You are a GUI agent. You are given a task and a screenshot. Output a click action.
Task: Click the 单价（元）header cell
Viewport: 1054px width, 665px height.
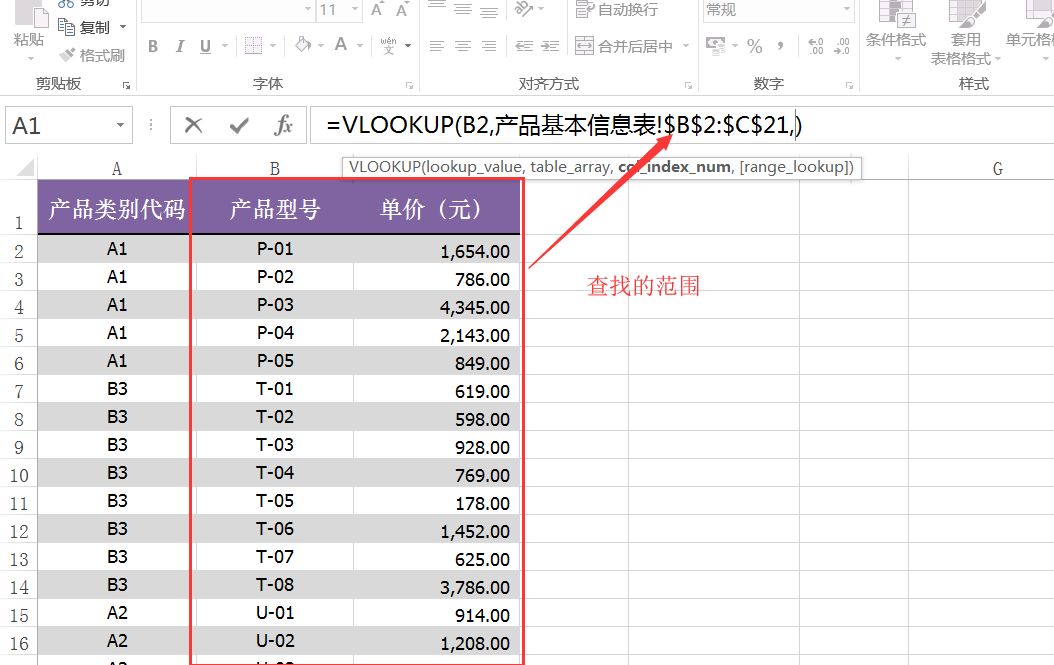[437, 208]
